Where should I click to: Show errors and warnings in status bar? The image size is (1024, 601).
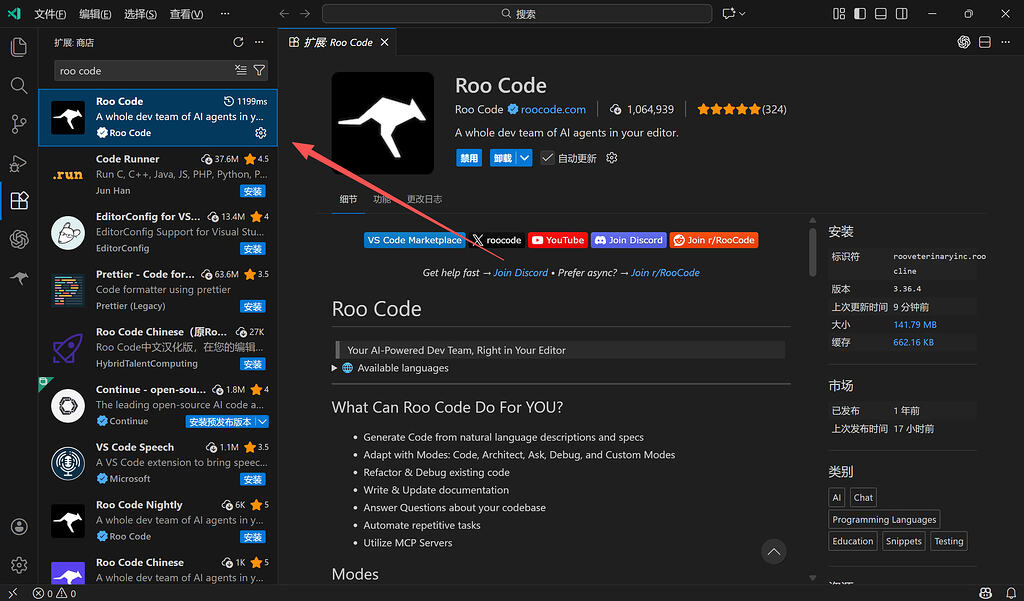coord(55,593)
